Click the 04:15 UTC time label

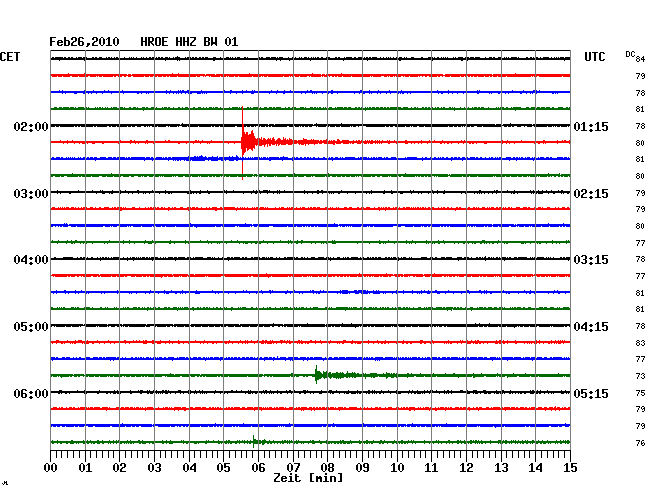click(x=591, y=327)
